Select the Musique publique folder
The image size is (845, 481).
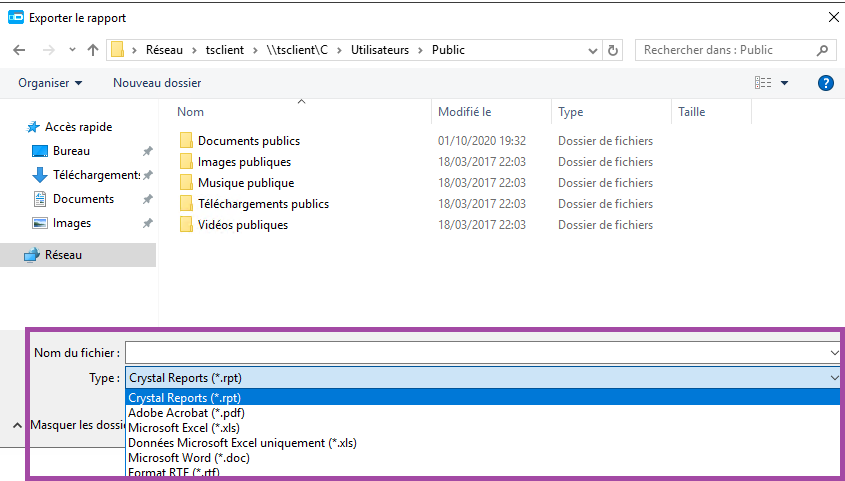point(246,183)
